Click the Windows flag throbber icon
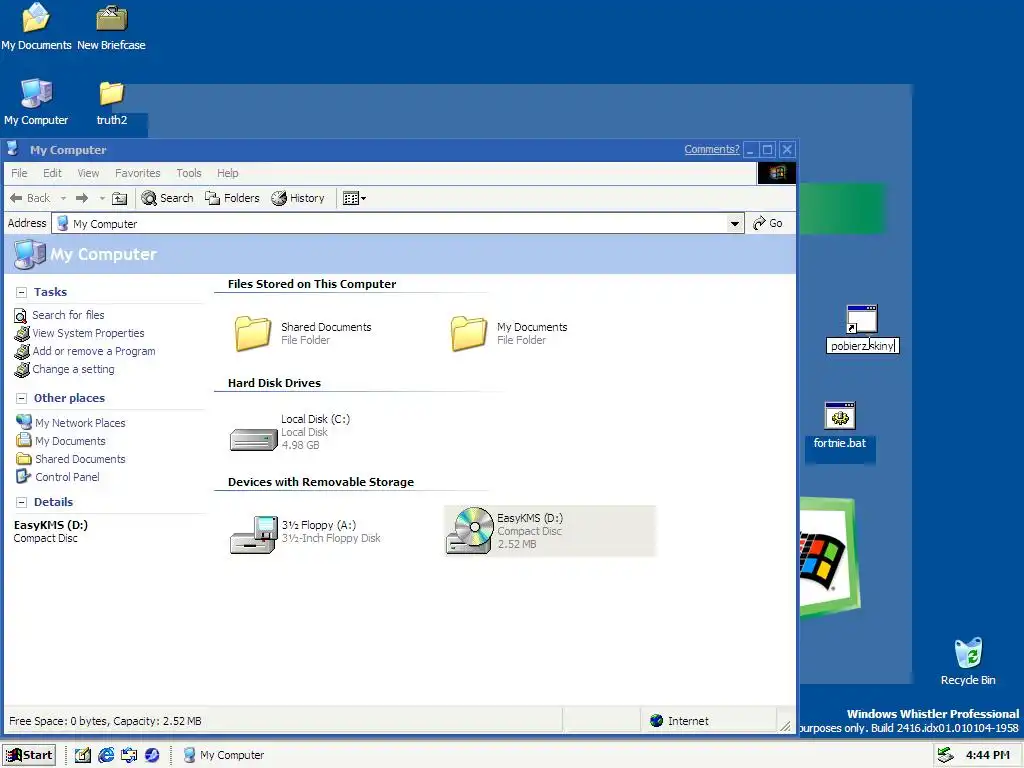 776,173
